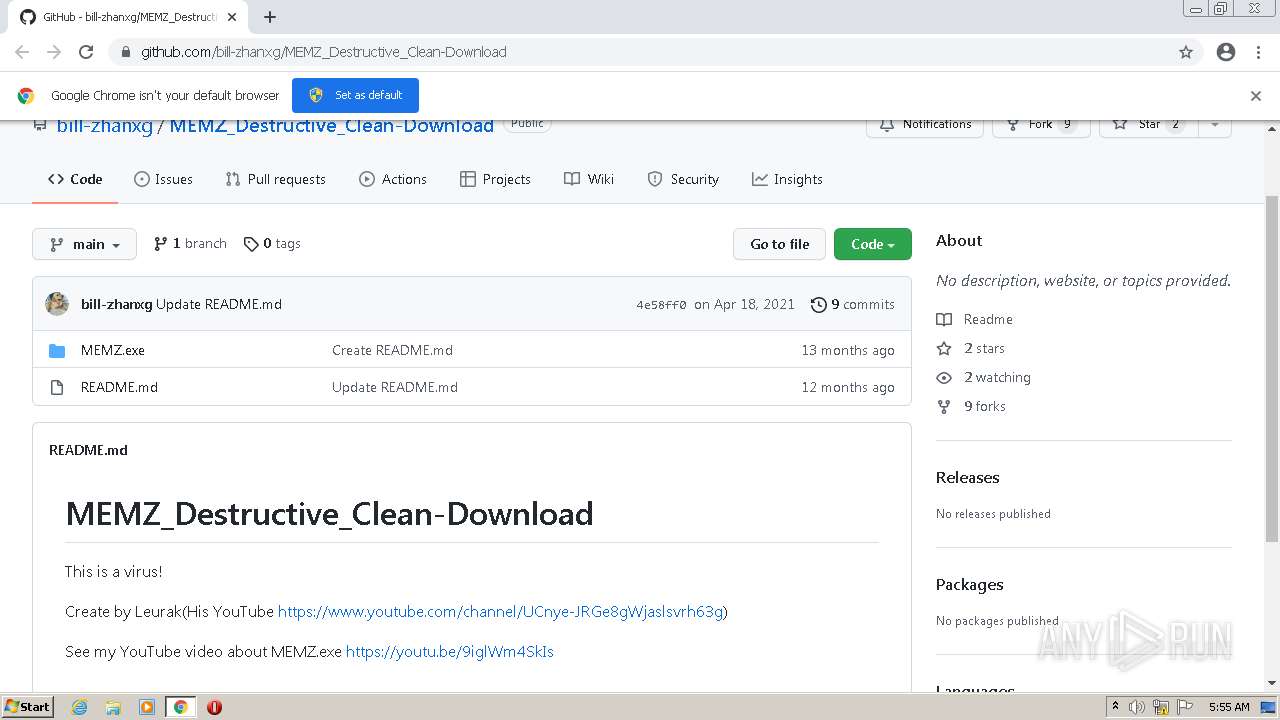This screenshot has height=720, width=1280.
Task: Click the forks icon in About sidebar
Action: 944,407
